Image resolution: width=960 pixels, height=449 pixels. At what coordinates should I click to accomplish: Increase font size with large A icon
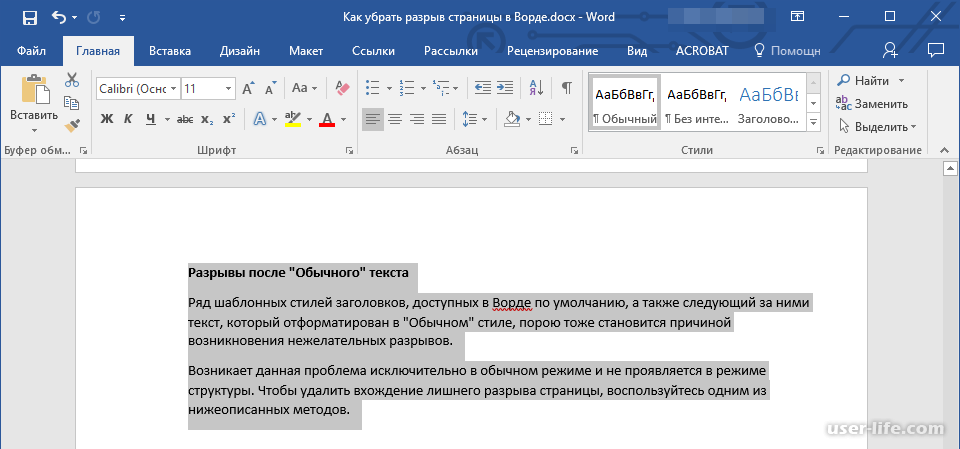tap(248, 88)
